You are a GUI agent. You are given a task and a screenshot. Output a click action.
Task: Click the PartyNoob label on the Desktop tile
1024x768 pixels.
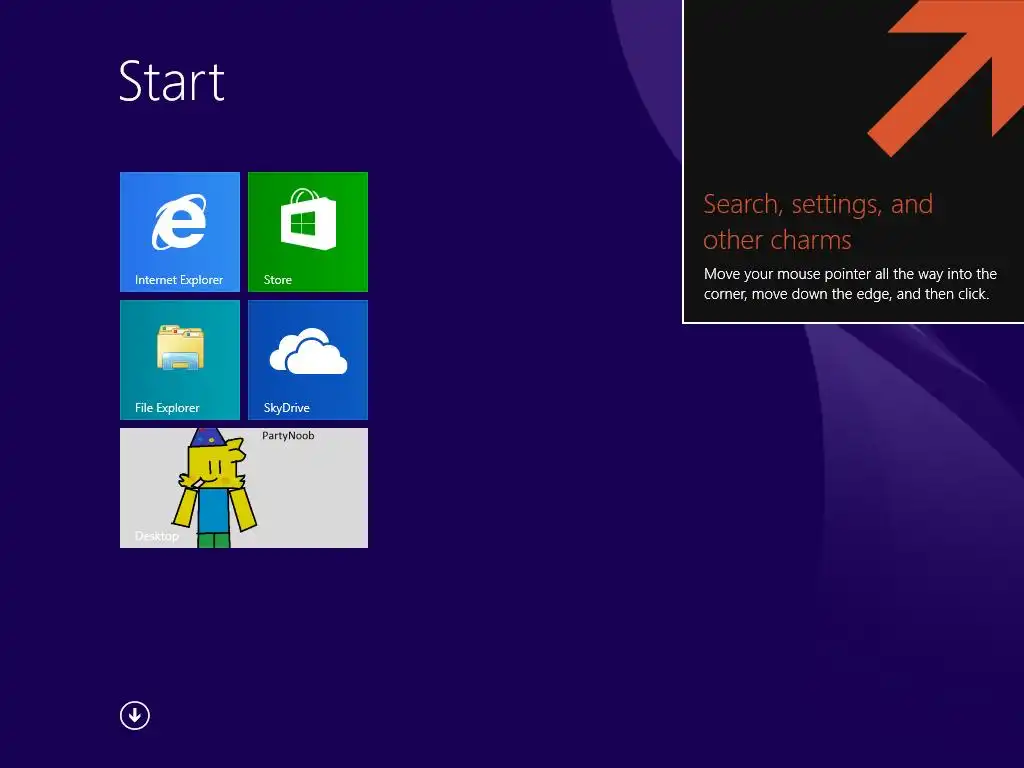[x=288, y=436]
